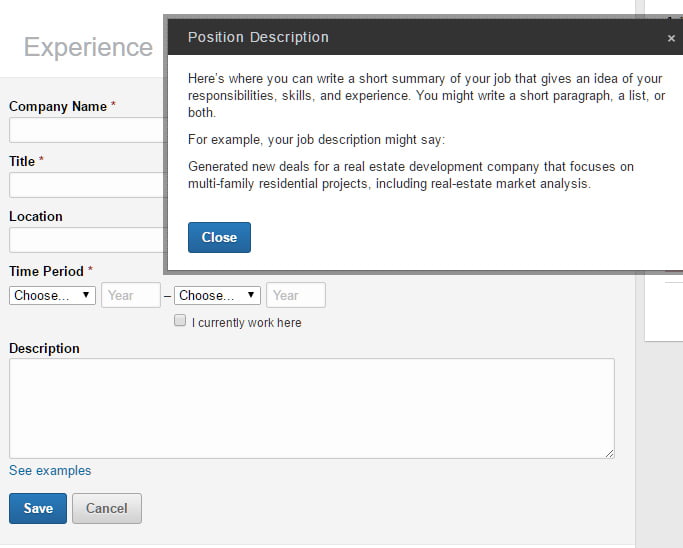Focus the Title text field

(87, 185)
